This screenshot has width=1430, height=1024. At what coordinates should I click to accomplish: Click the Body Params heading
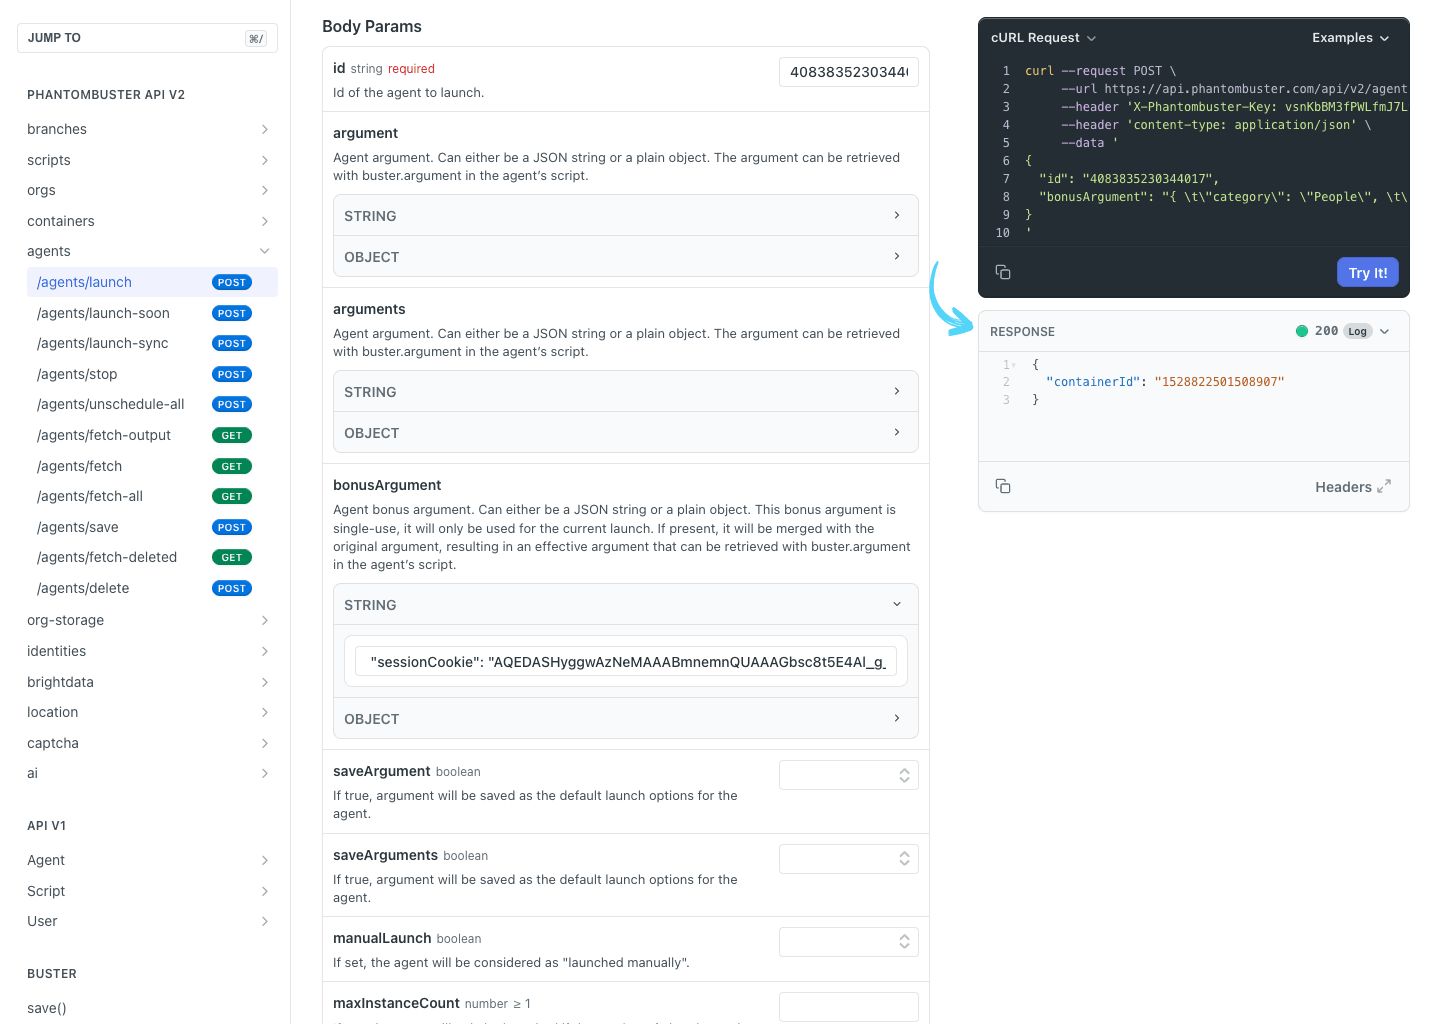372,27
